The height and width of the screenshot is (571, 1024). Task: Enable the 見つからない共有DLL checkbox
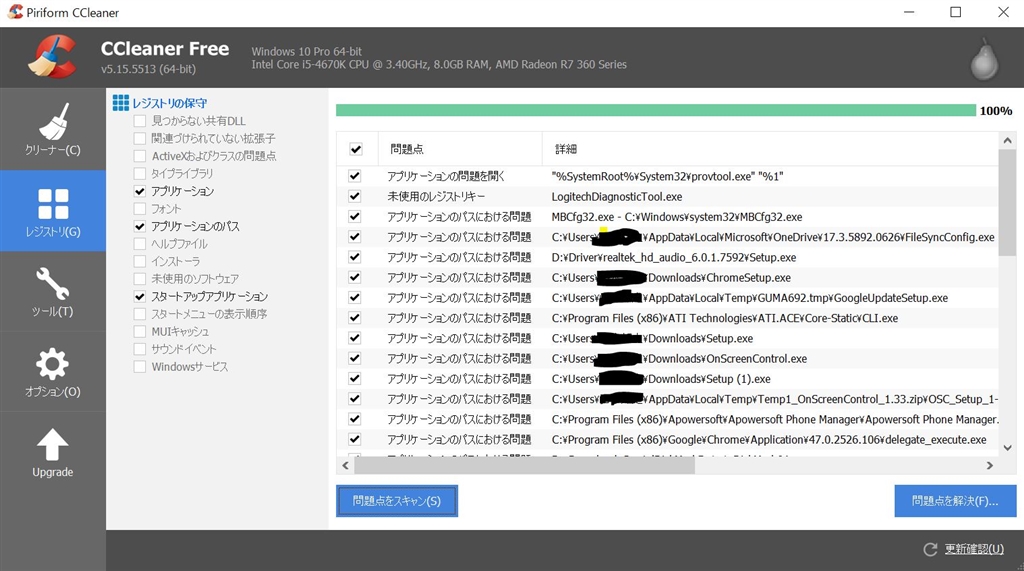140,121
